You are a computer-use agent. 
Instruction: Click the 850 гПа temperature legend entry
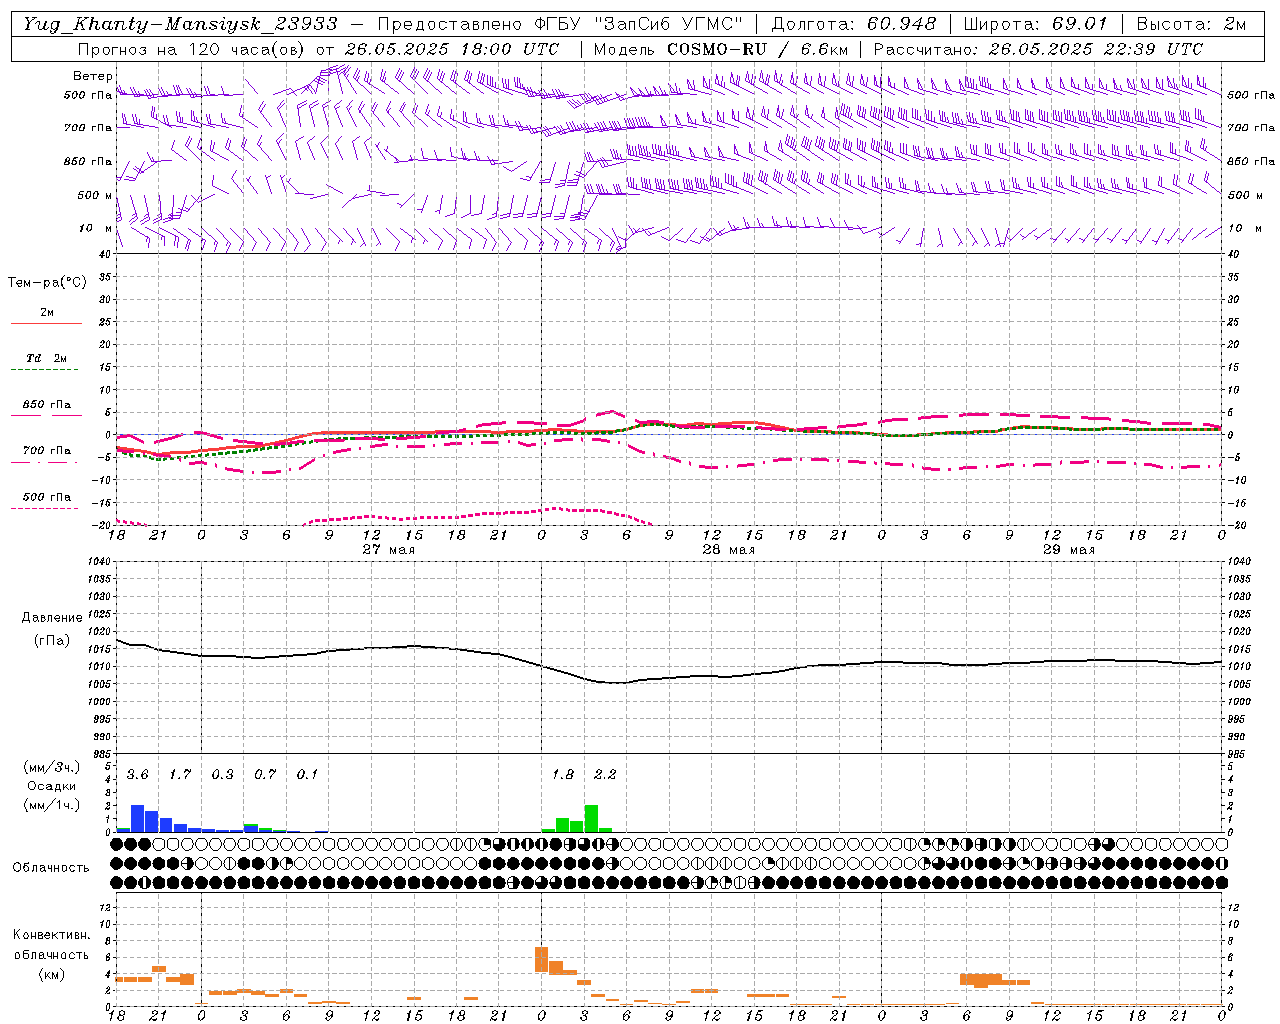[x=46, y=405]
